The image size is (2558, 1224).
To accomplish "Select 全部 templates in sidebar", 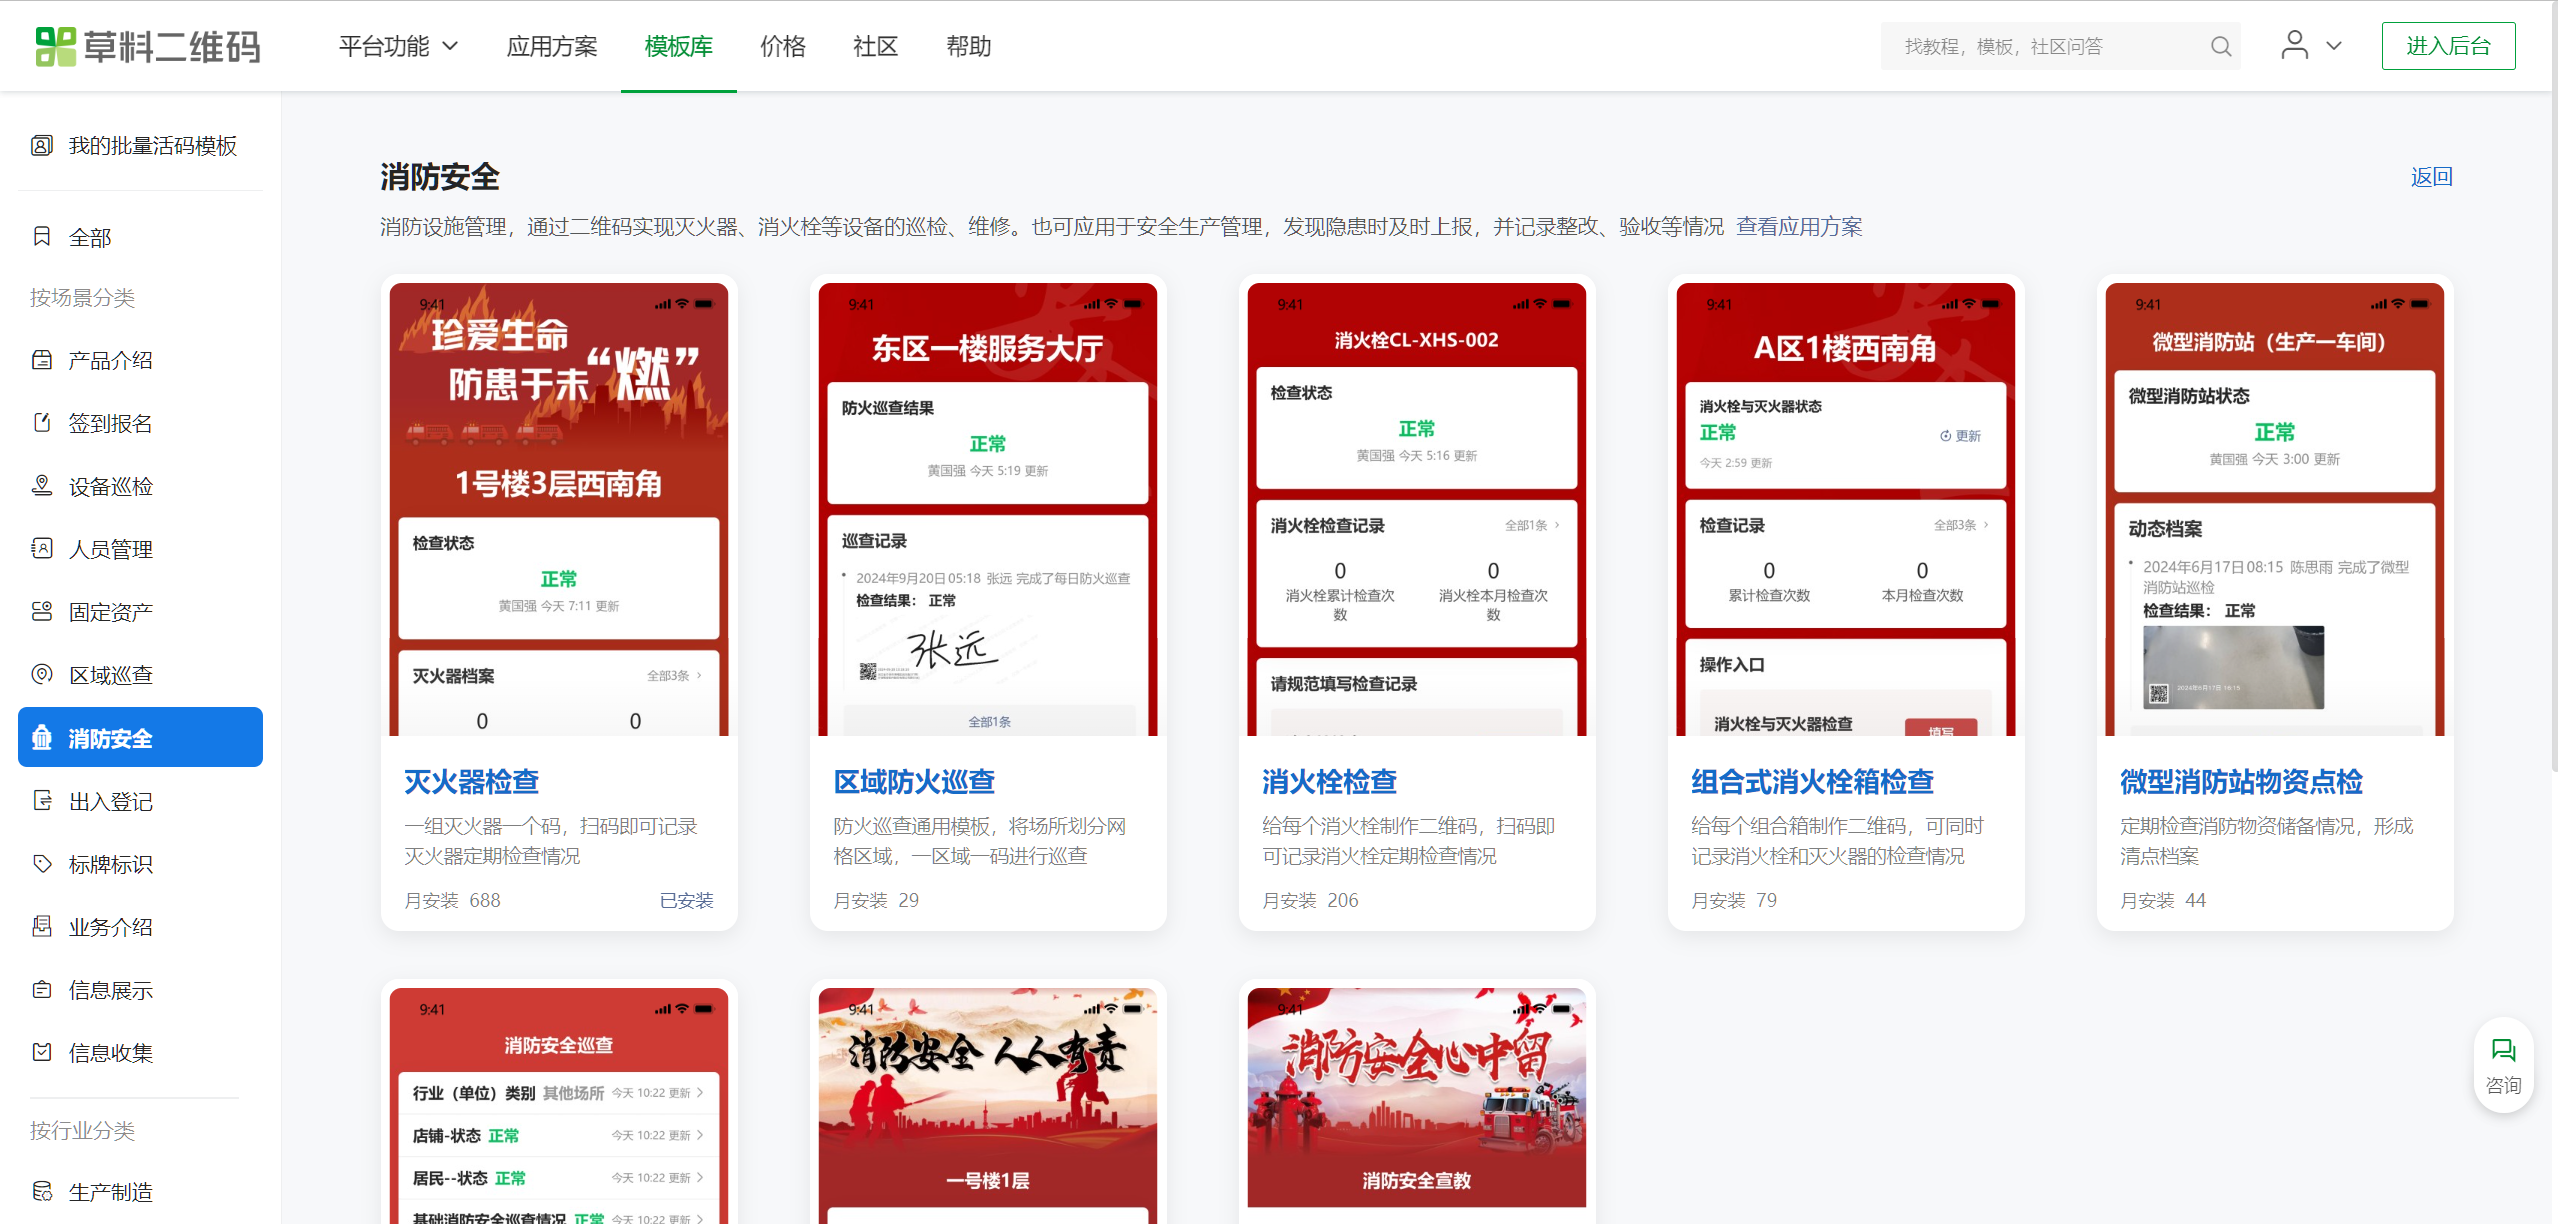I will 89,238.
